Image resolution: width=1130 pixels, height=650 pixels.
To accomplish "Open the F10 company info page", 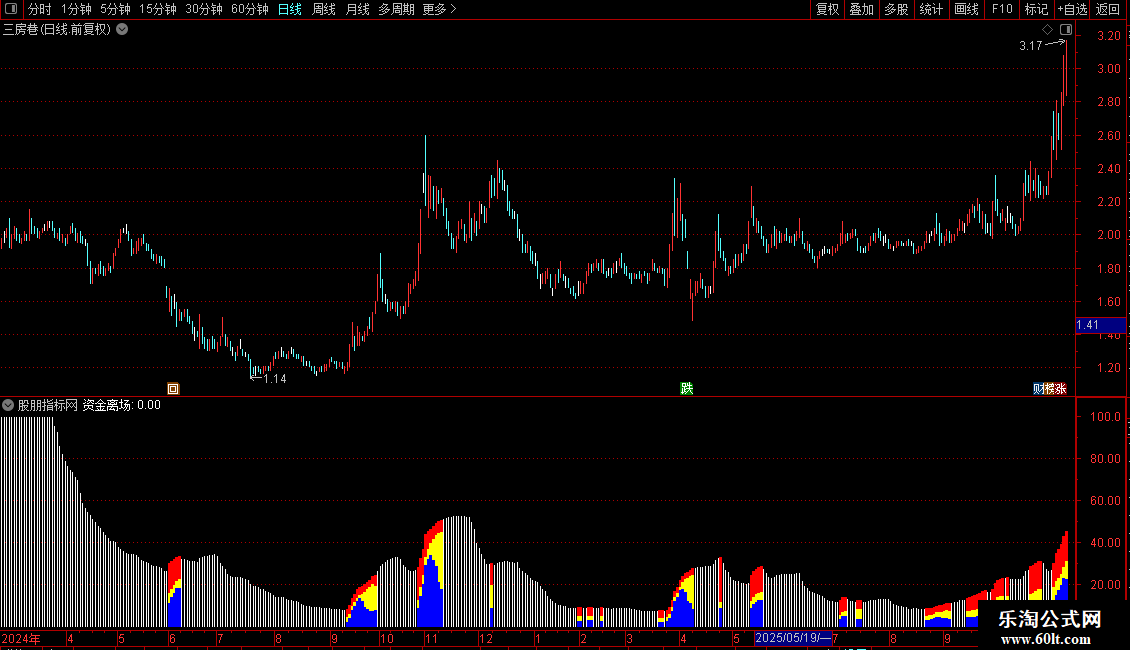I will [x=1002, y=9].
